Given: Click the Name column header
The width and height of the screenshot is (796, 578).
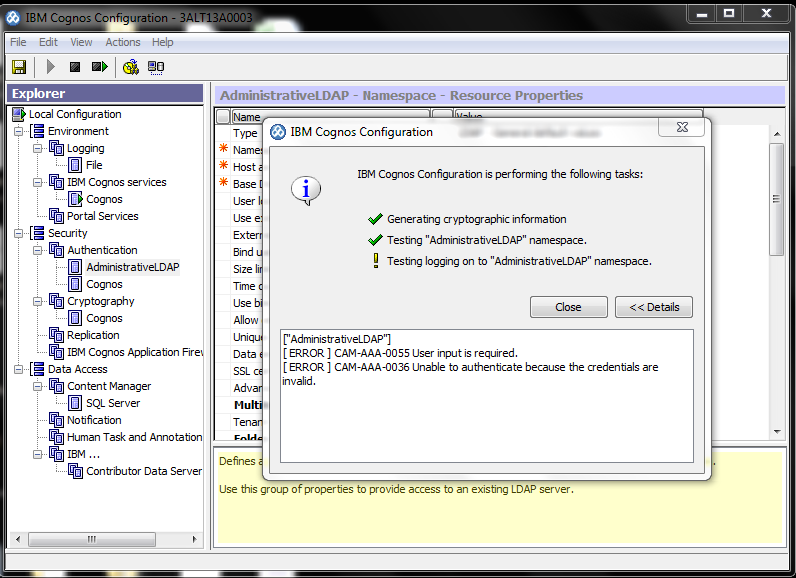Looking at the screenshot, I should 330,116.
